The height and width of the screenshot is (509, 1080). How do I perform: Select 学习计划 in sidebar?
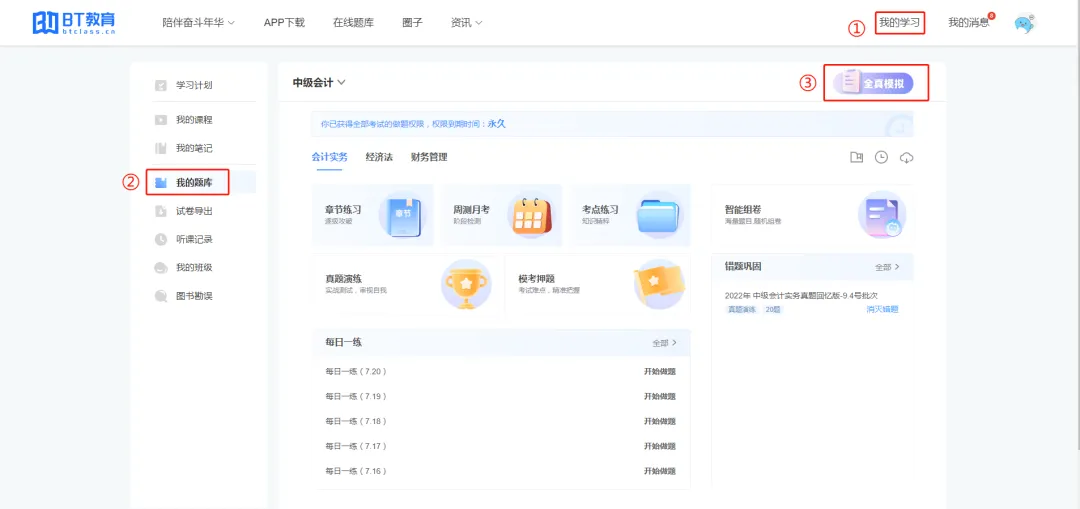tap(194, 85)
